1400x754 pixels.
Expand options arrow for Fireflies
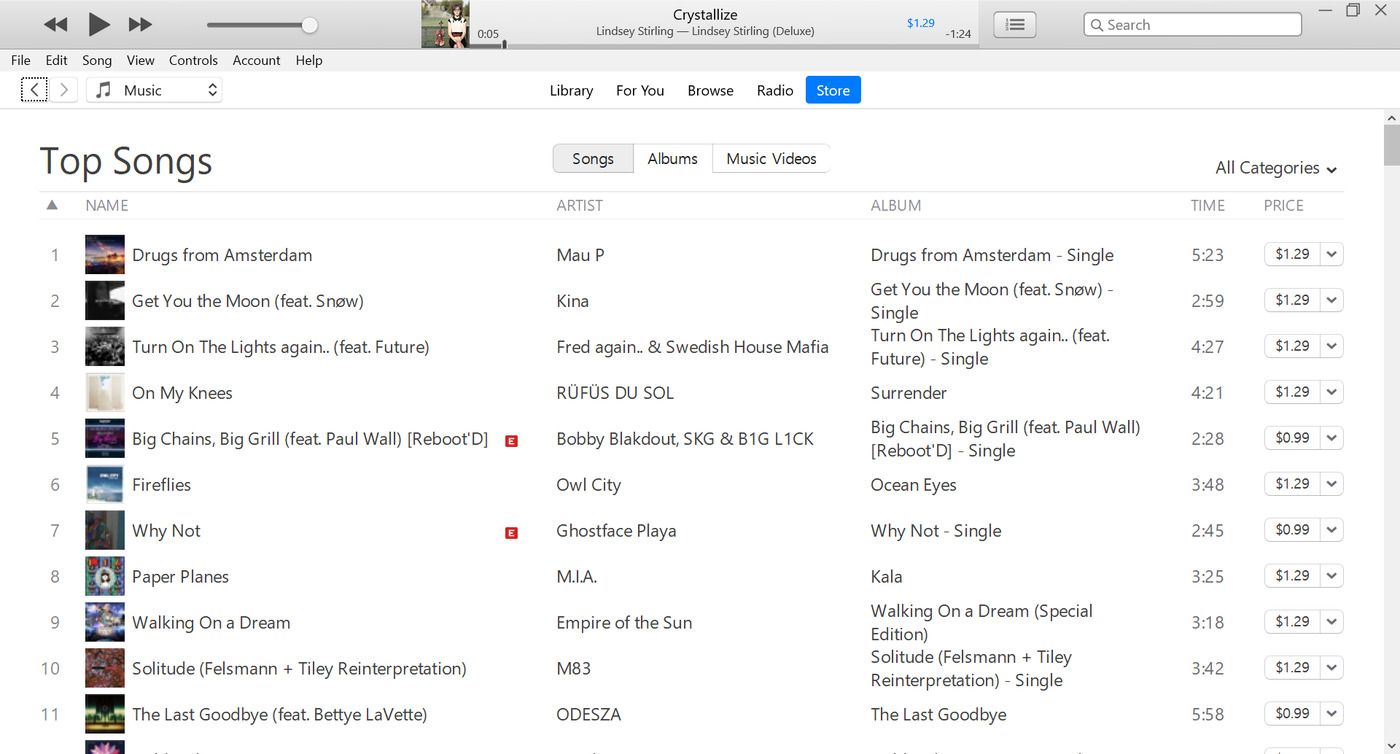[1332, 484]
